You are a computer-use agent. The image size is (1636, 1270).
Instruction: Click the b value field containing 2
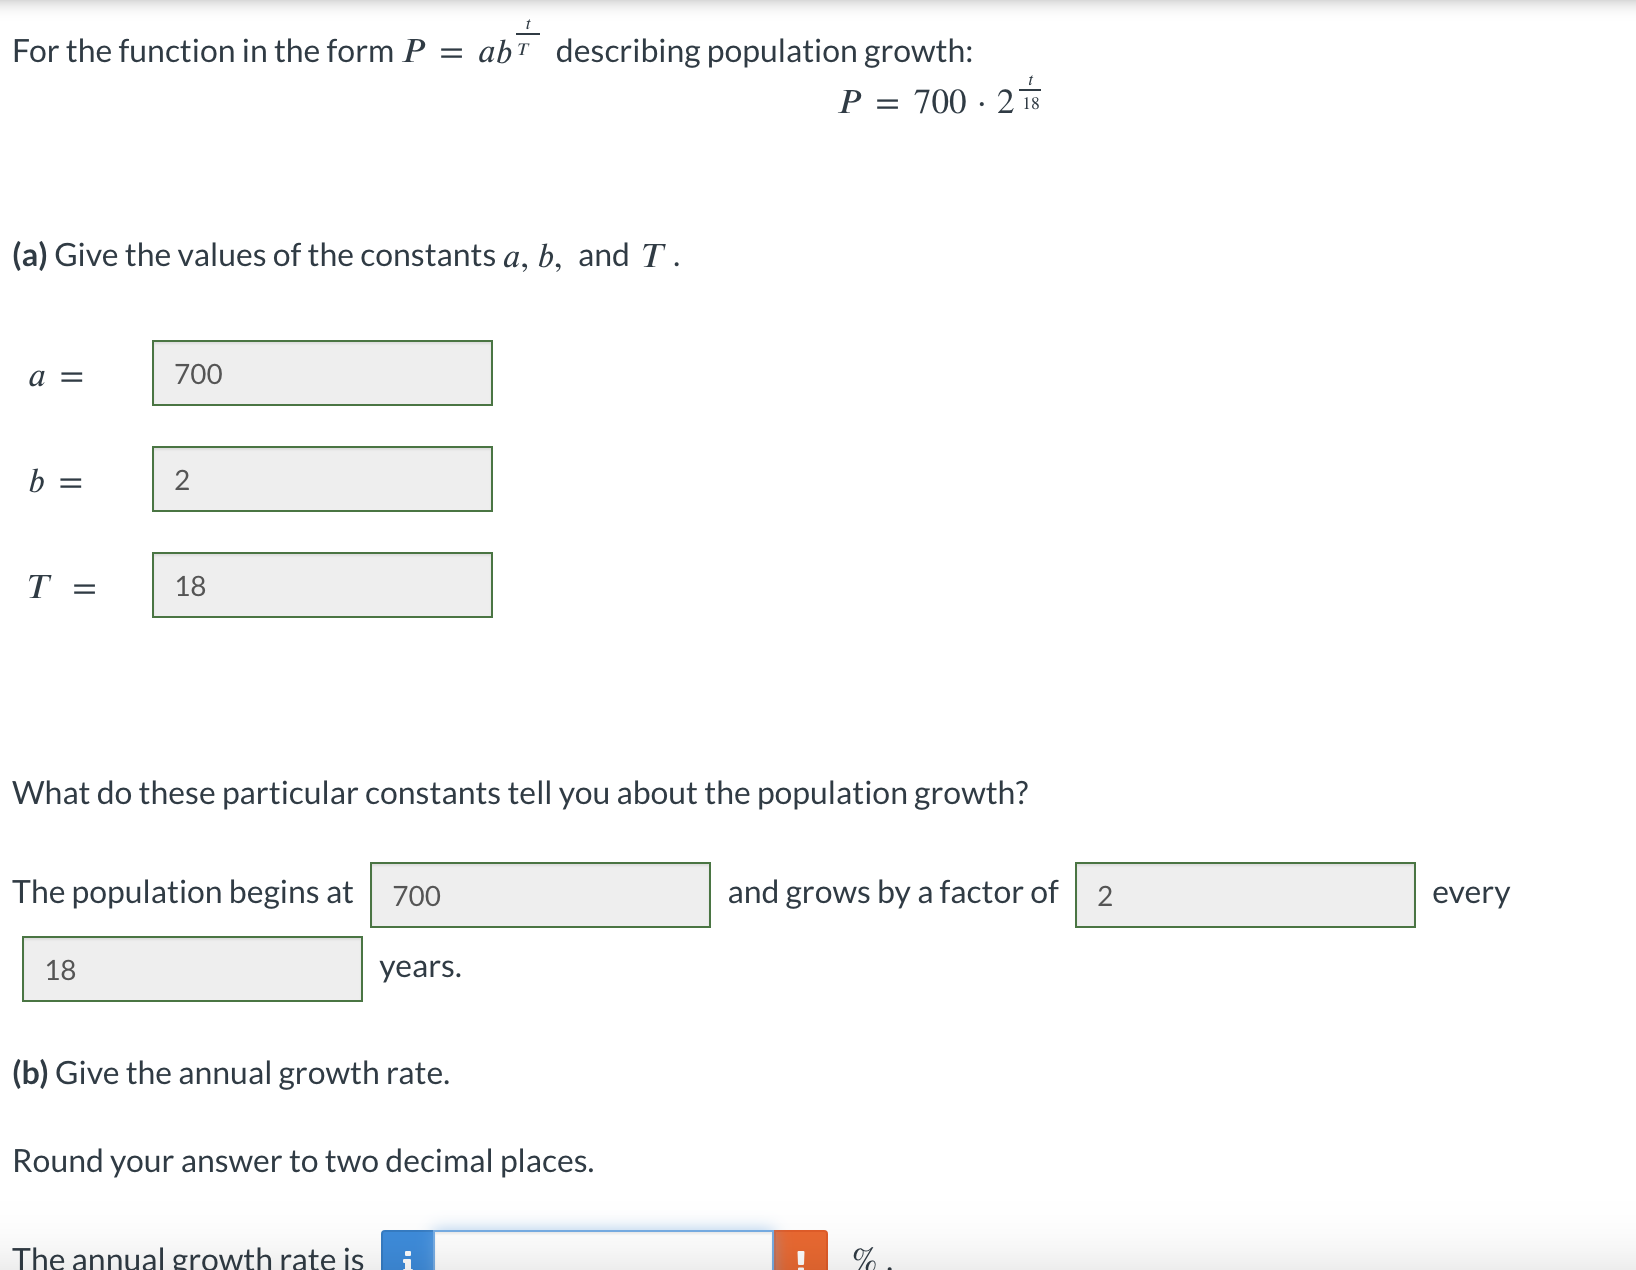coord(322,480)
